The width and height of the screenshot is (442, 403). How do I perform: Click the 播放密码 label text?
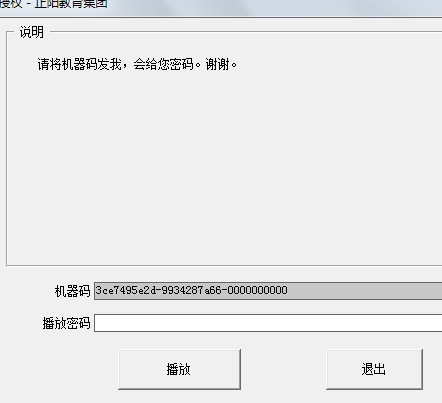tap(66, 323)
